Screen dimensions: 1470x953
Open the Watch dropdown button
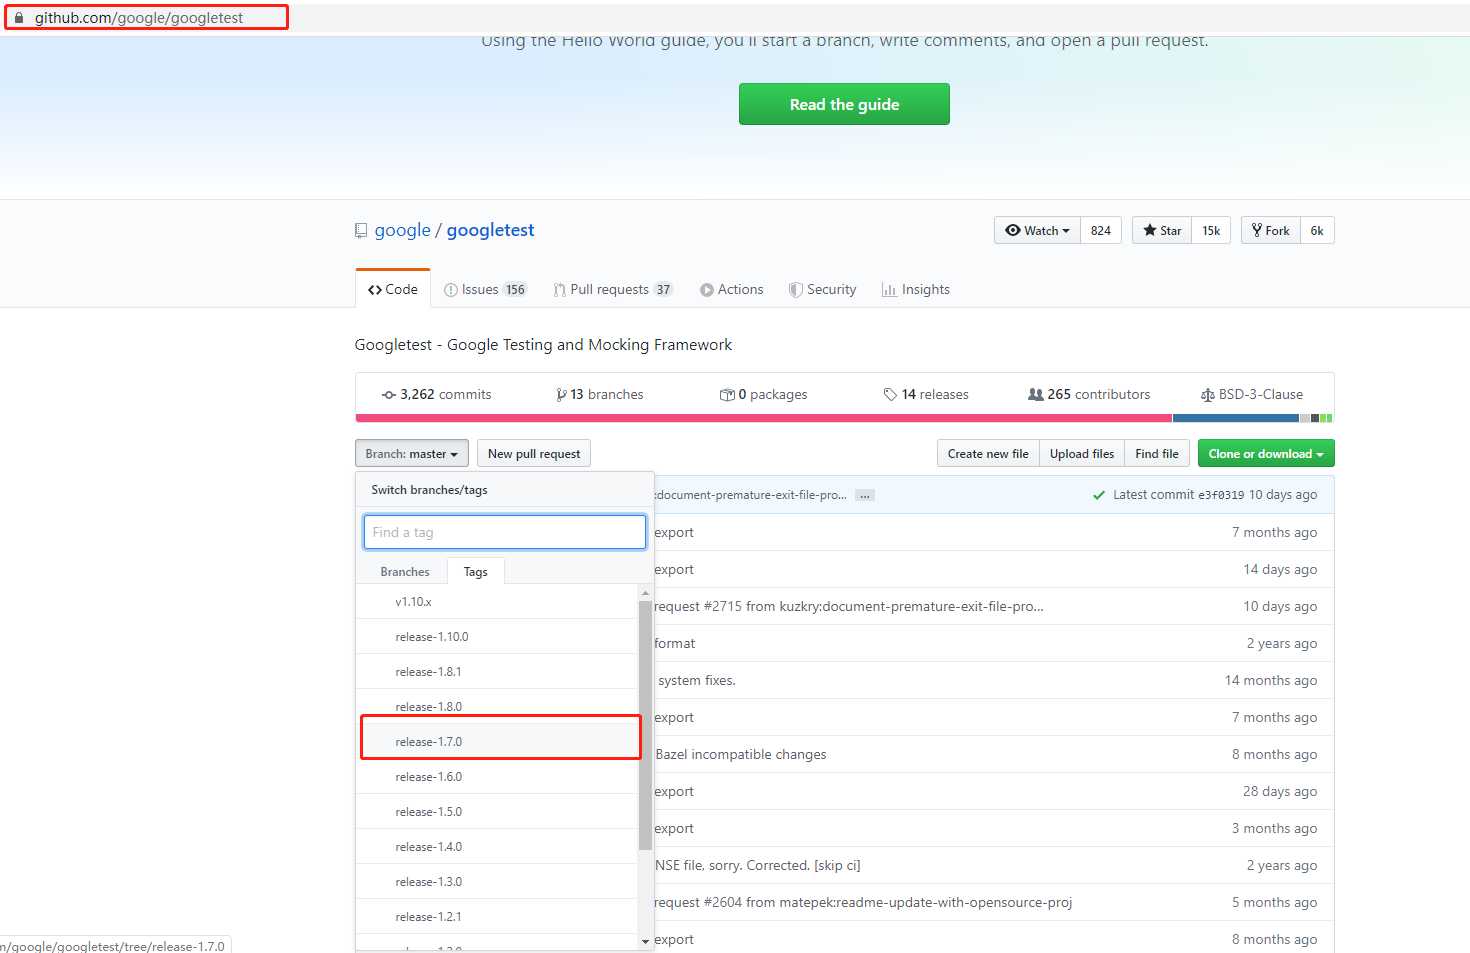(1037, 230)
